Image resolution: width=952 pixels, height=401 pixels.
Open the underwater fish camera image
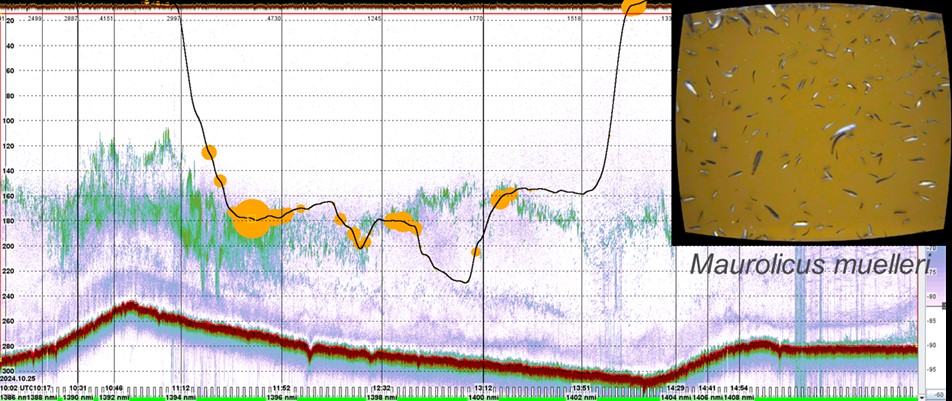tap(809, 122)
